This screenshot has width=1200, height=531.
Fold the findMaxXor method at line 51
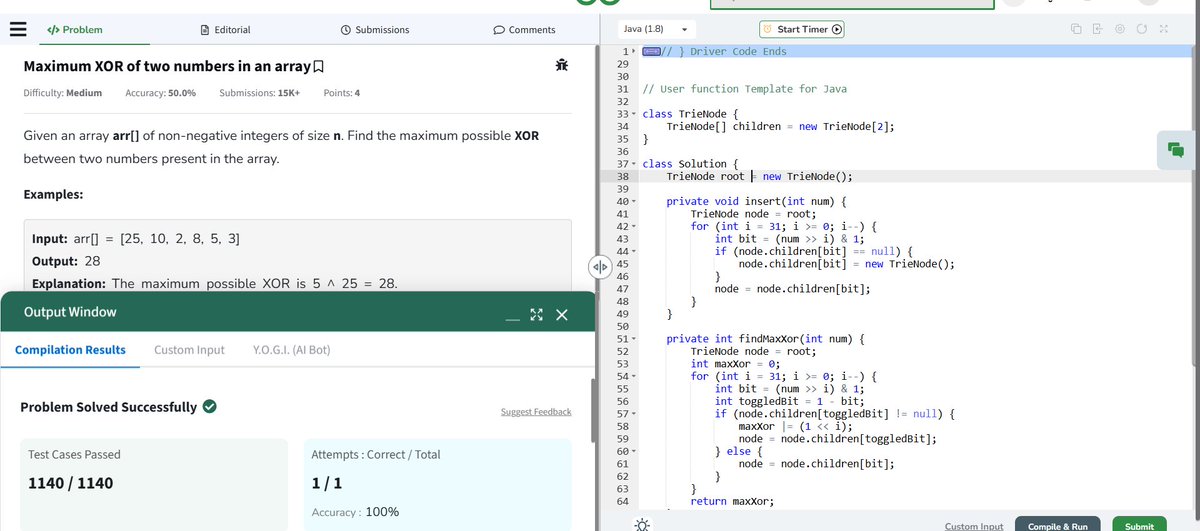point(634,340)
